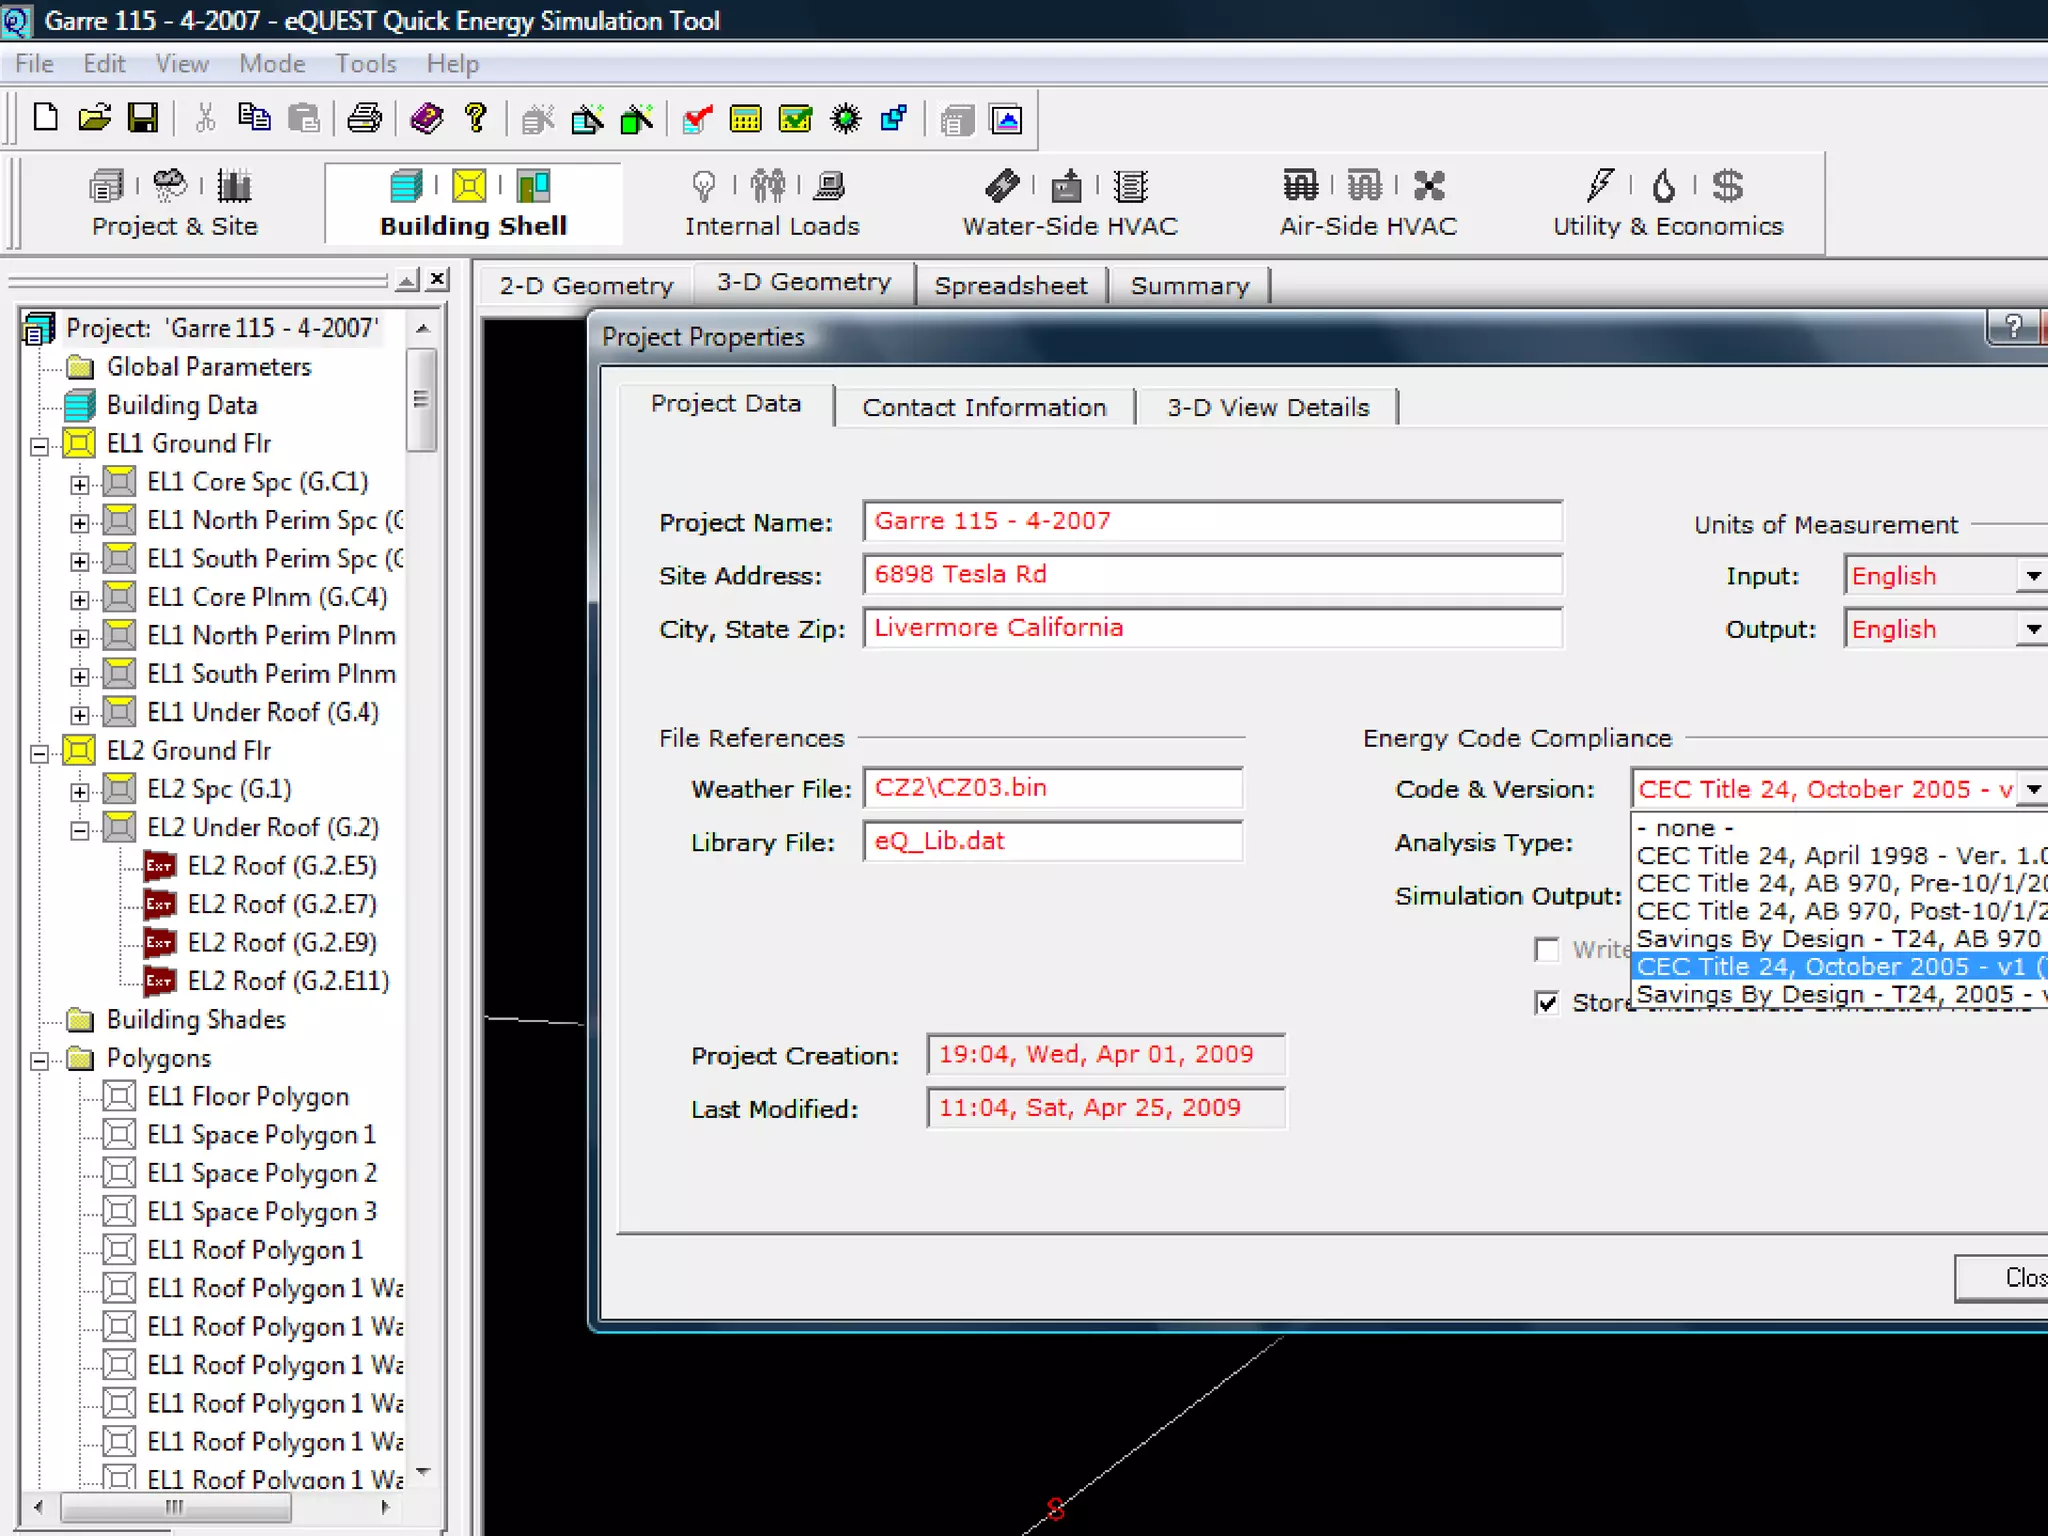Click the Save project toolbar icon
This screenshot has width=2048, height=1536.
pyautogui.click(x=143, y=119)
